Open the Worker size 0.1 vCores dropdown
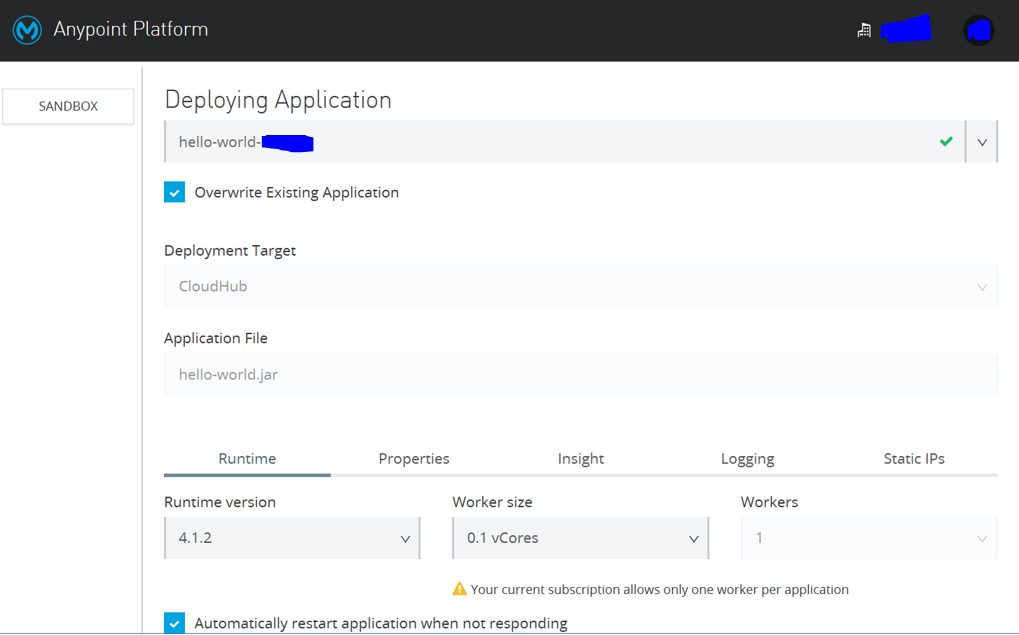Screen dimensions: 1019x635 coord(580,538)
